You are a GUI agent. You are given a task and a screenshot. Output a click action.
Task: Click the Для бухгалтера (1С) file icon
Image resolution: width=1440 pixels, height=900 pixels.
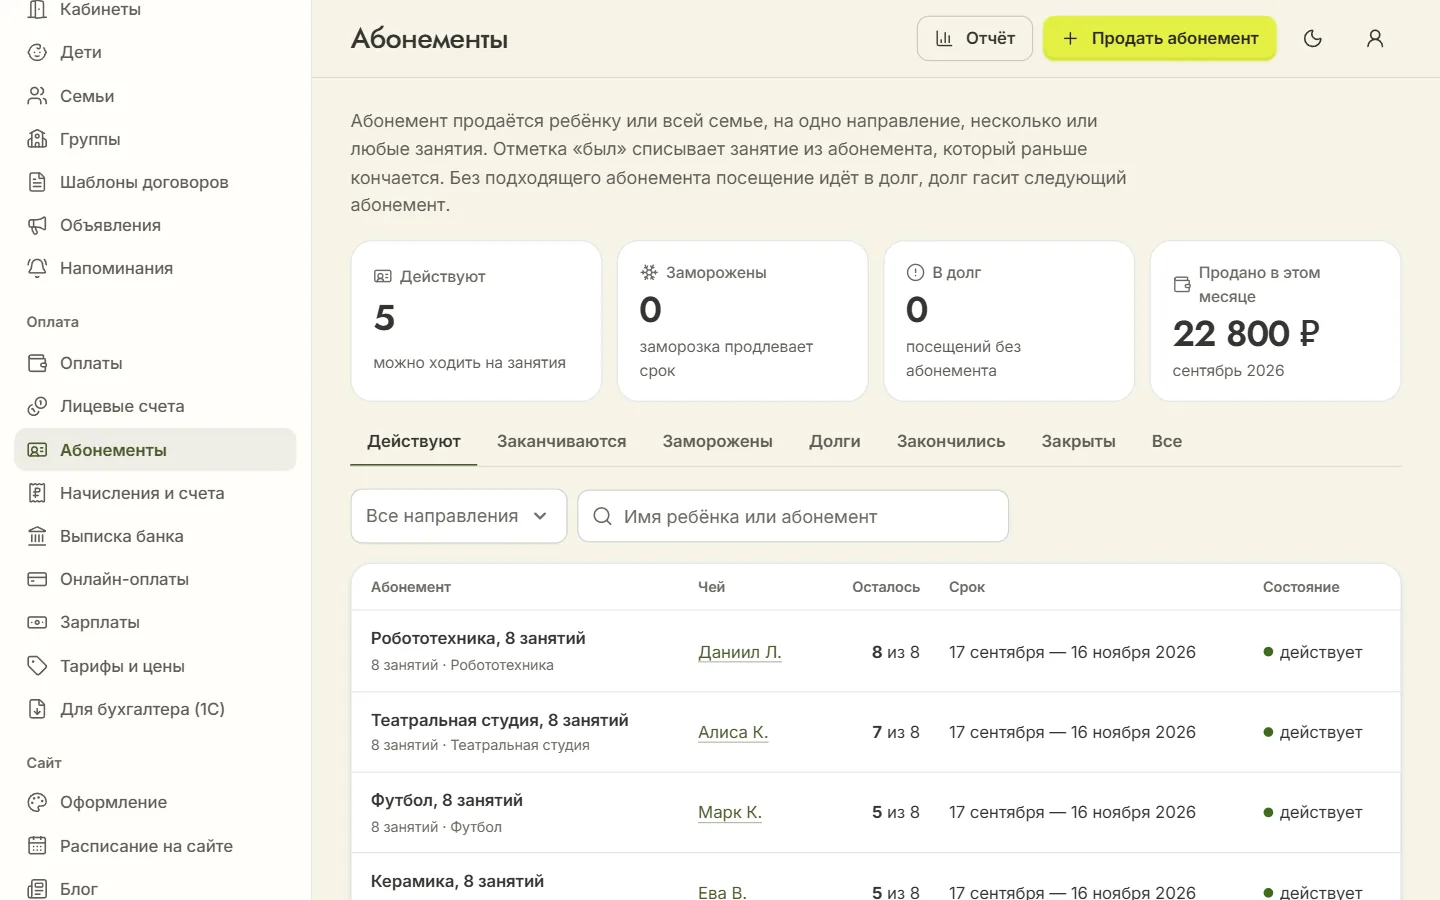37,709
